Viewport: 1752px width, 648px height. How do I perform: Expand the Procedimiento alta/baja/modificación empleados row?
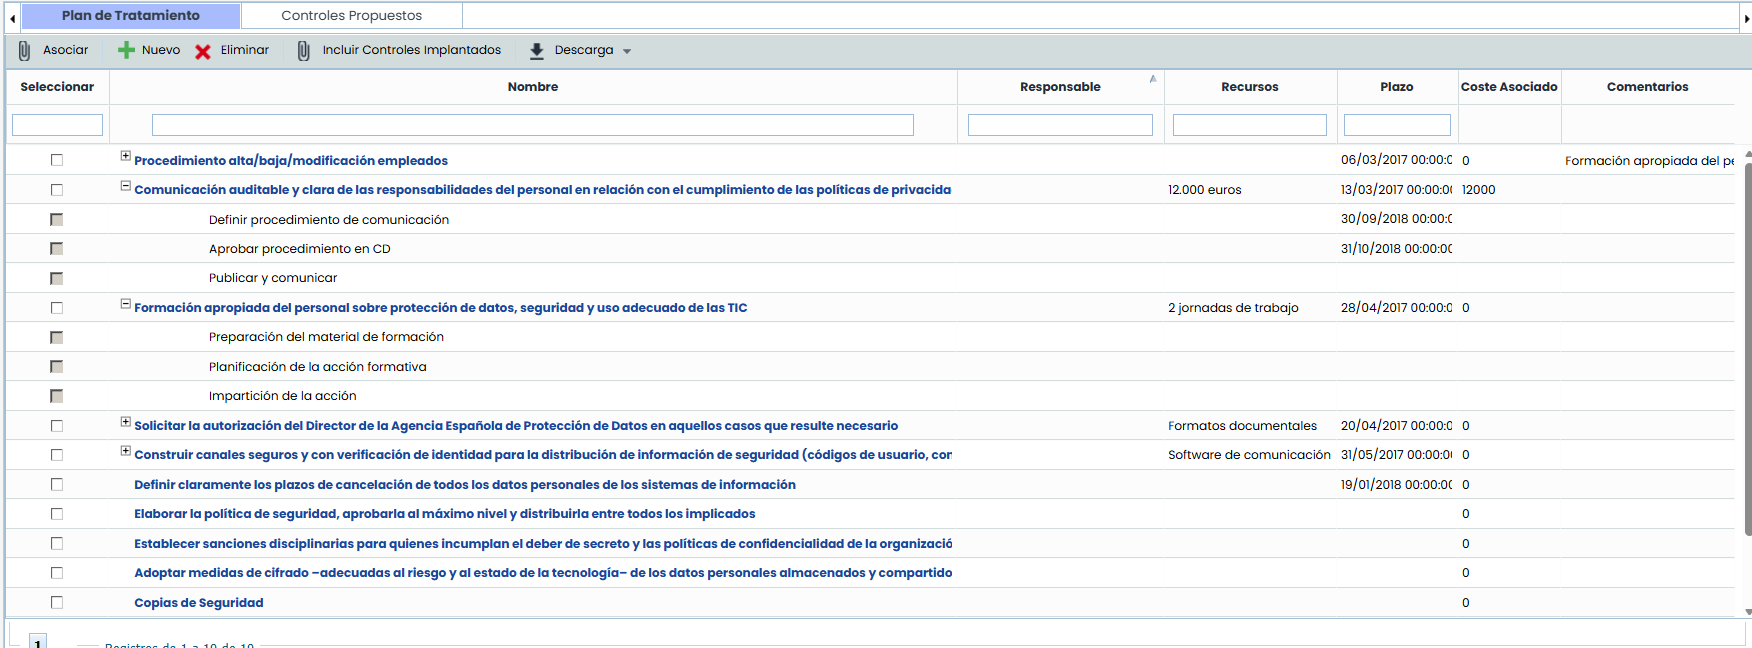[x=126, y=156]
